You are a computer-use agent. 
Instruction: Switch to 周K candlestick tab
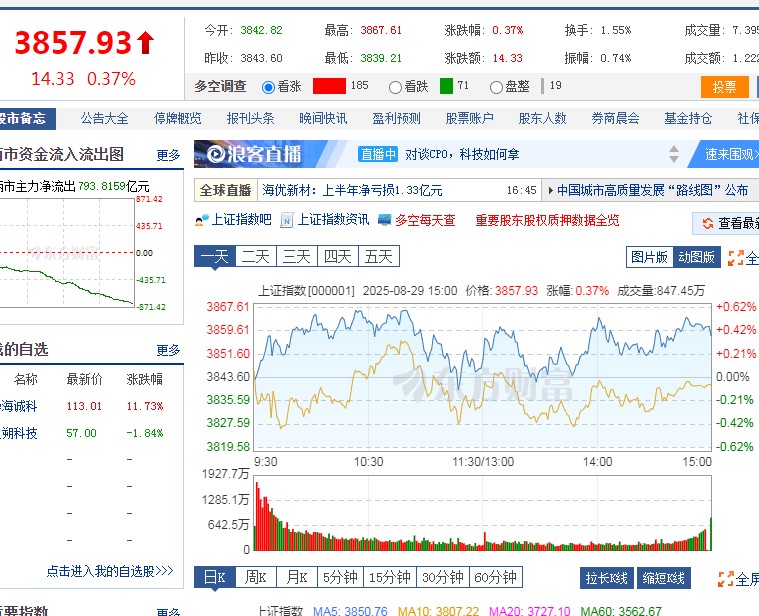(256, 577)
